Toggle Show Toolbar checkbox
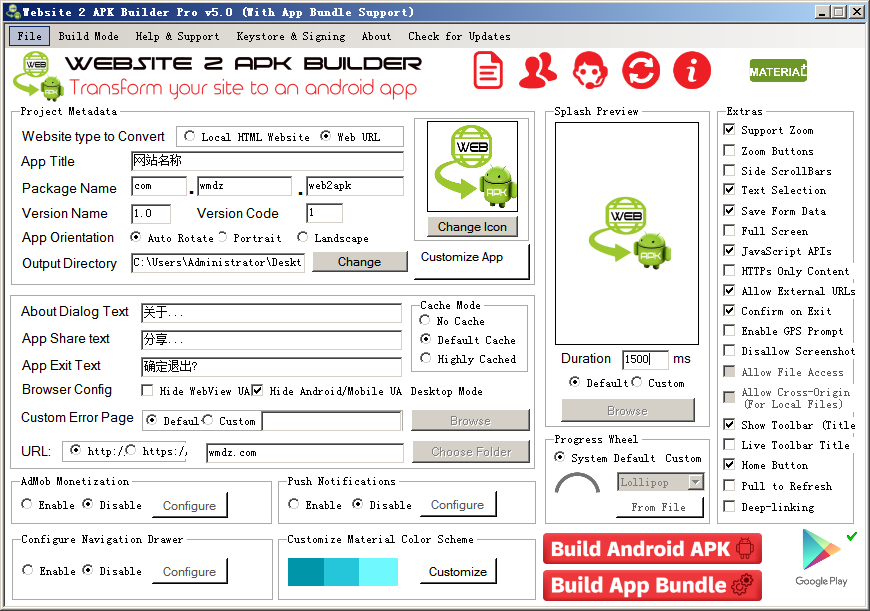Screen dimensions: 870x611 (730, 425)
